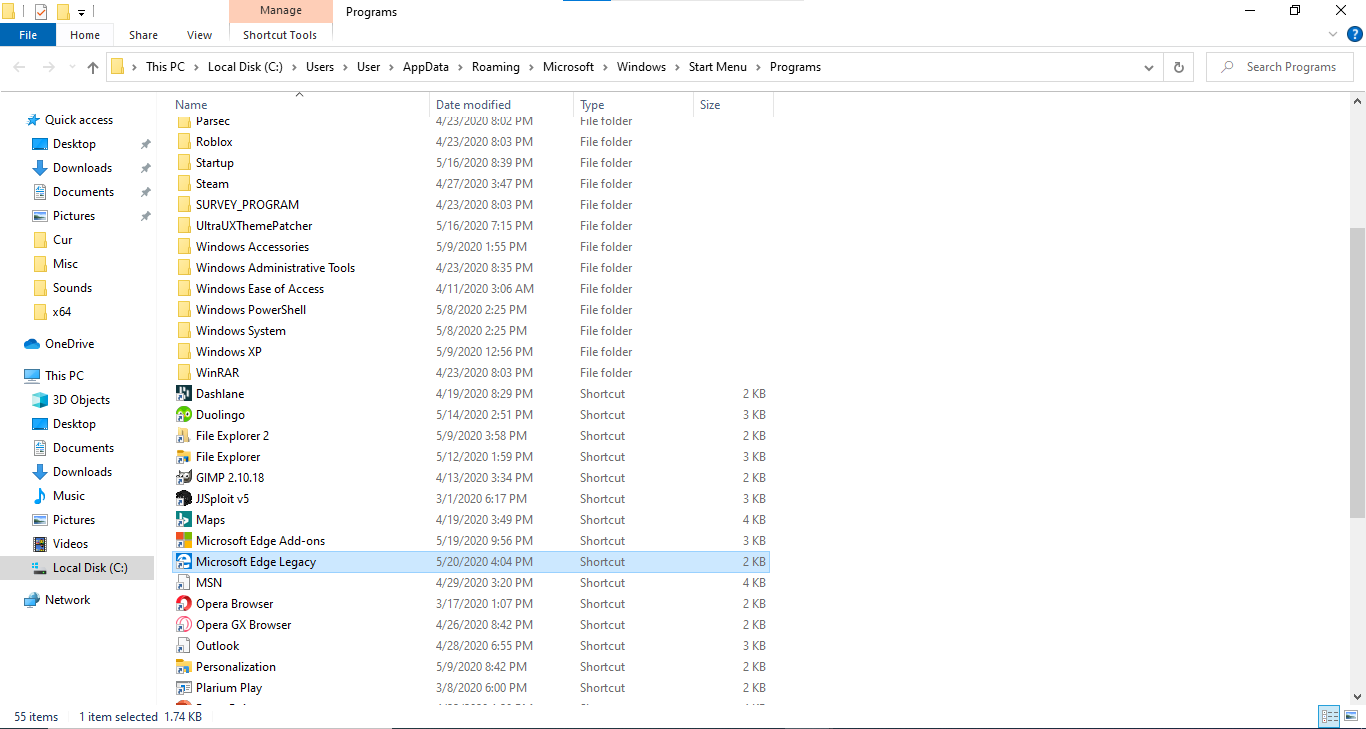Open the Shortcut Tools tab
The height and width of the screenshot is (729, 1366).
click(280, 35)
